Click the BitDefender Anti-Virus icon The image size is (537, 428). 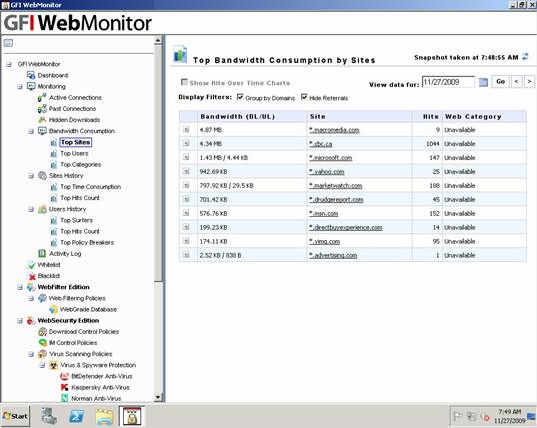pyautogui.click(x=64, y=376)
